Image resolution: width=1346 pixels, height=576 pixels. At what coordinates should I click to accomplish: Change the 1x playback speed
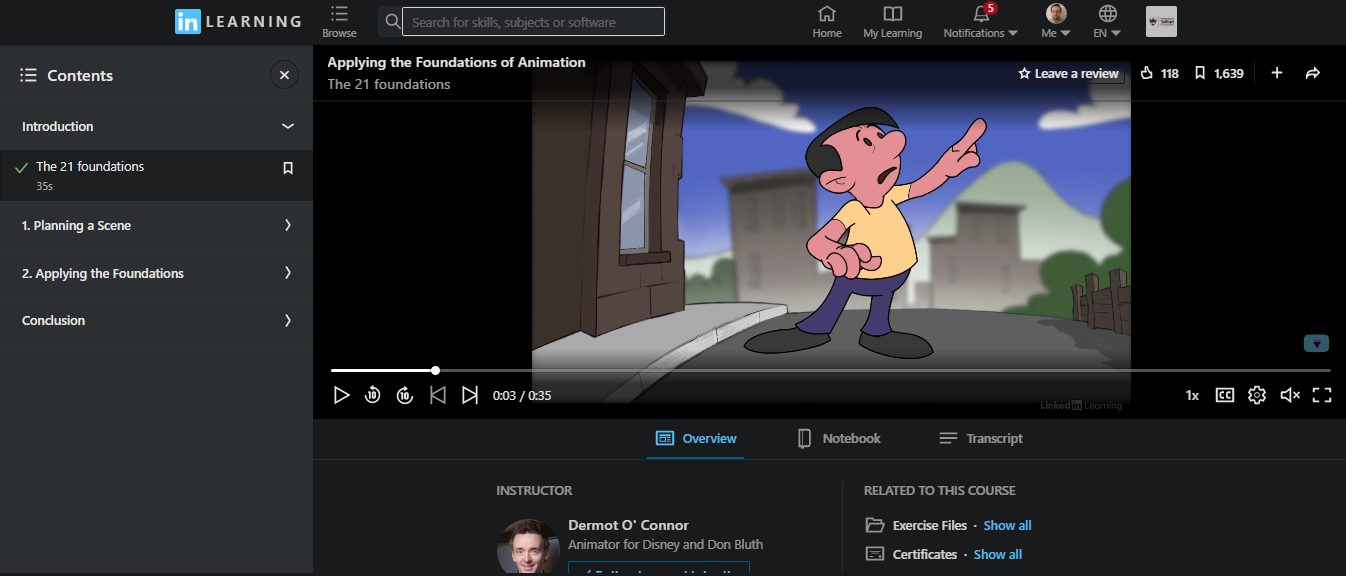click(x=1192, y=395)
